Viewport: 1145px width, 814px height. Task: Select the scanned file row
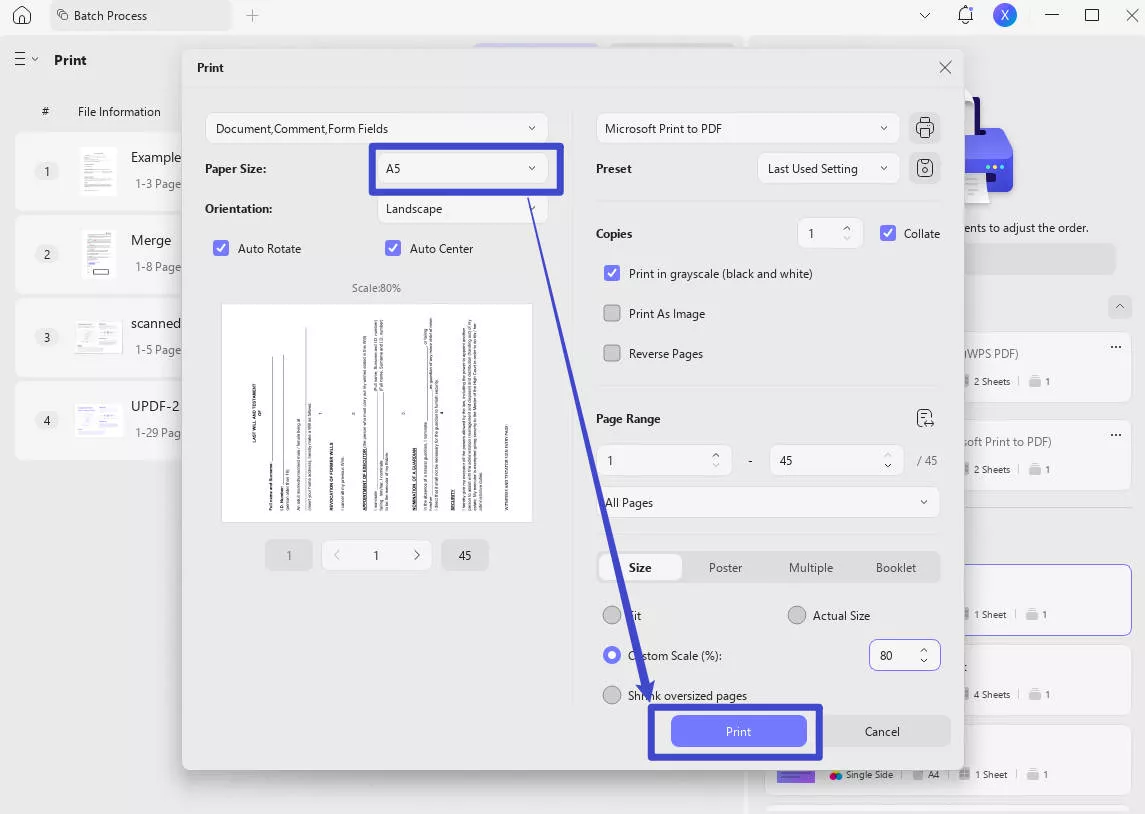[x=98, y=337]
